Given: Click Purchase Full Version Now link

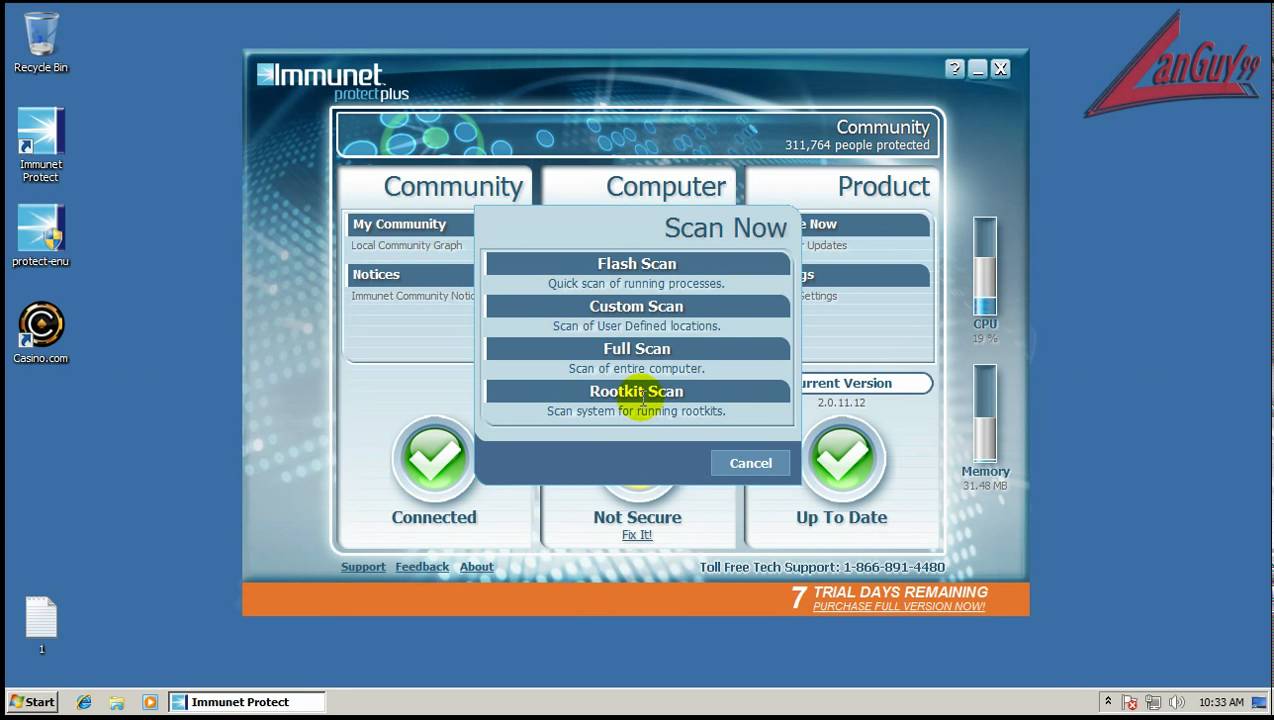Looking at the screenshot, I should pos(899,606).
